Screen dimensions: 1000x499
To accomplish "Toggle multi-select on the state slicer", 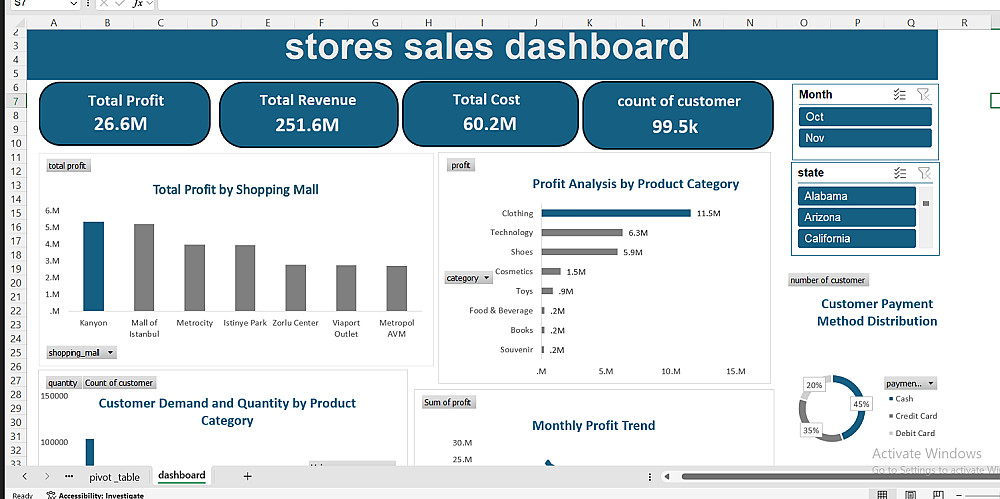I will click(x=900, y=173).
